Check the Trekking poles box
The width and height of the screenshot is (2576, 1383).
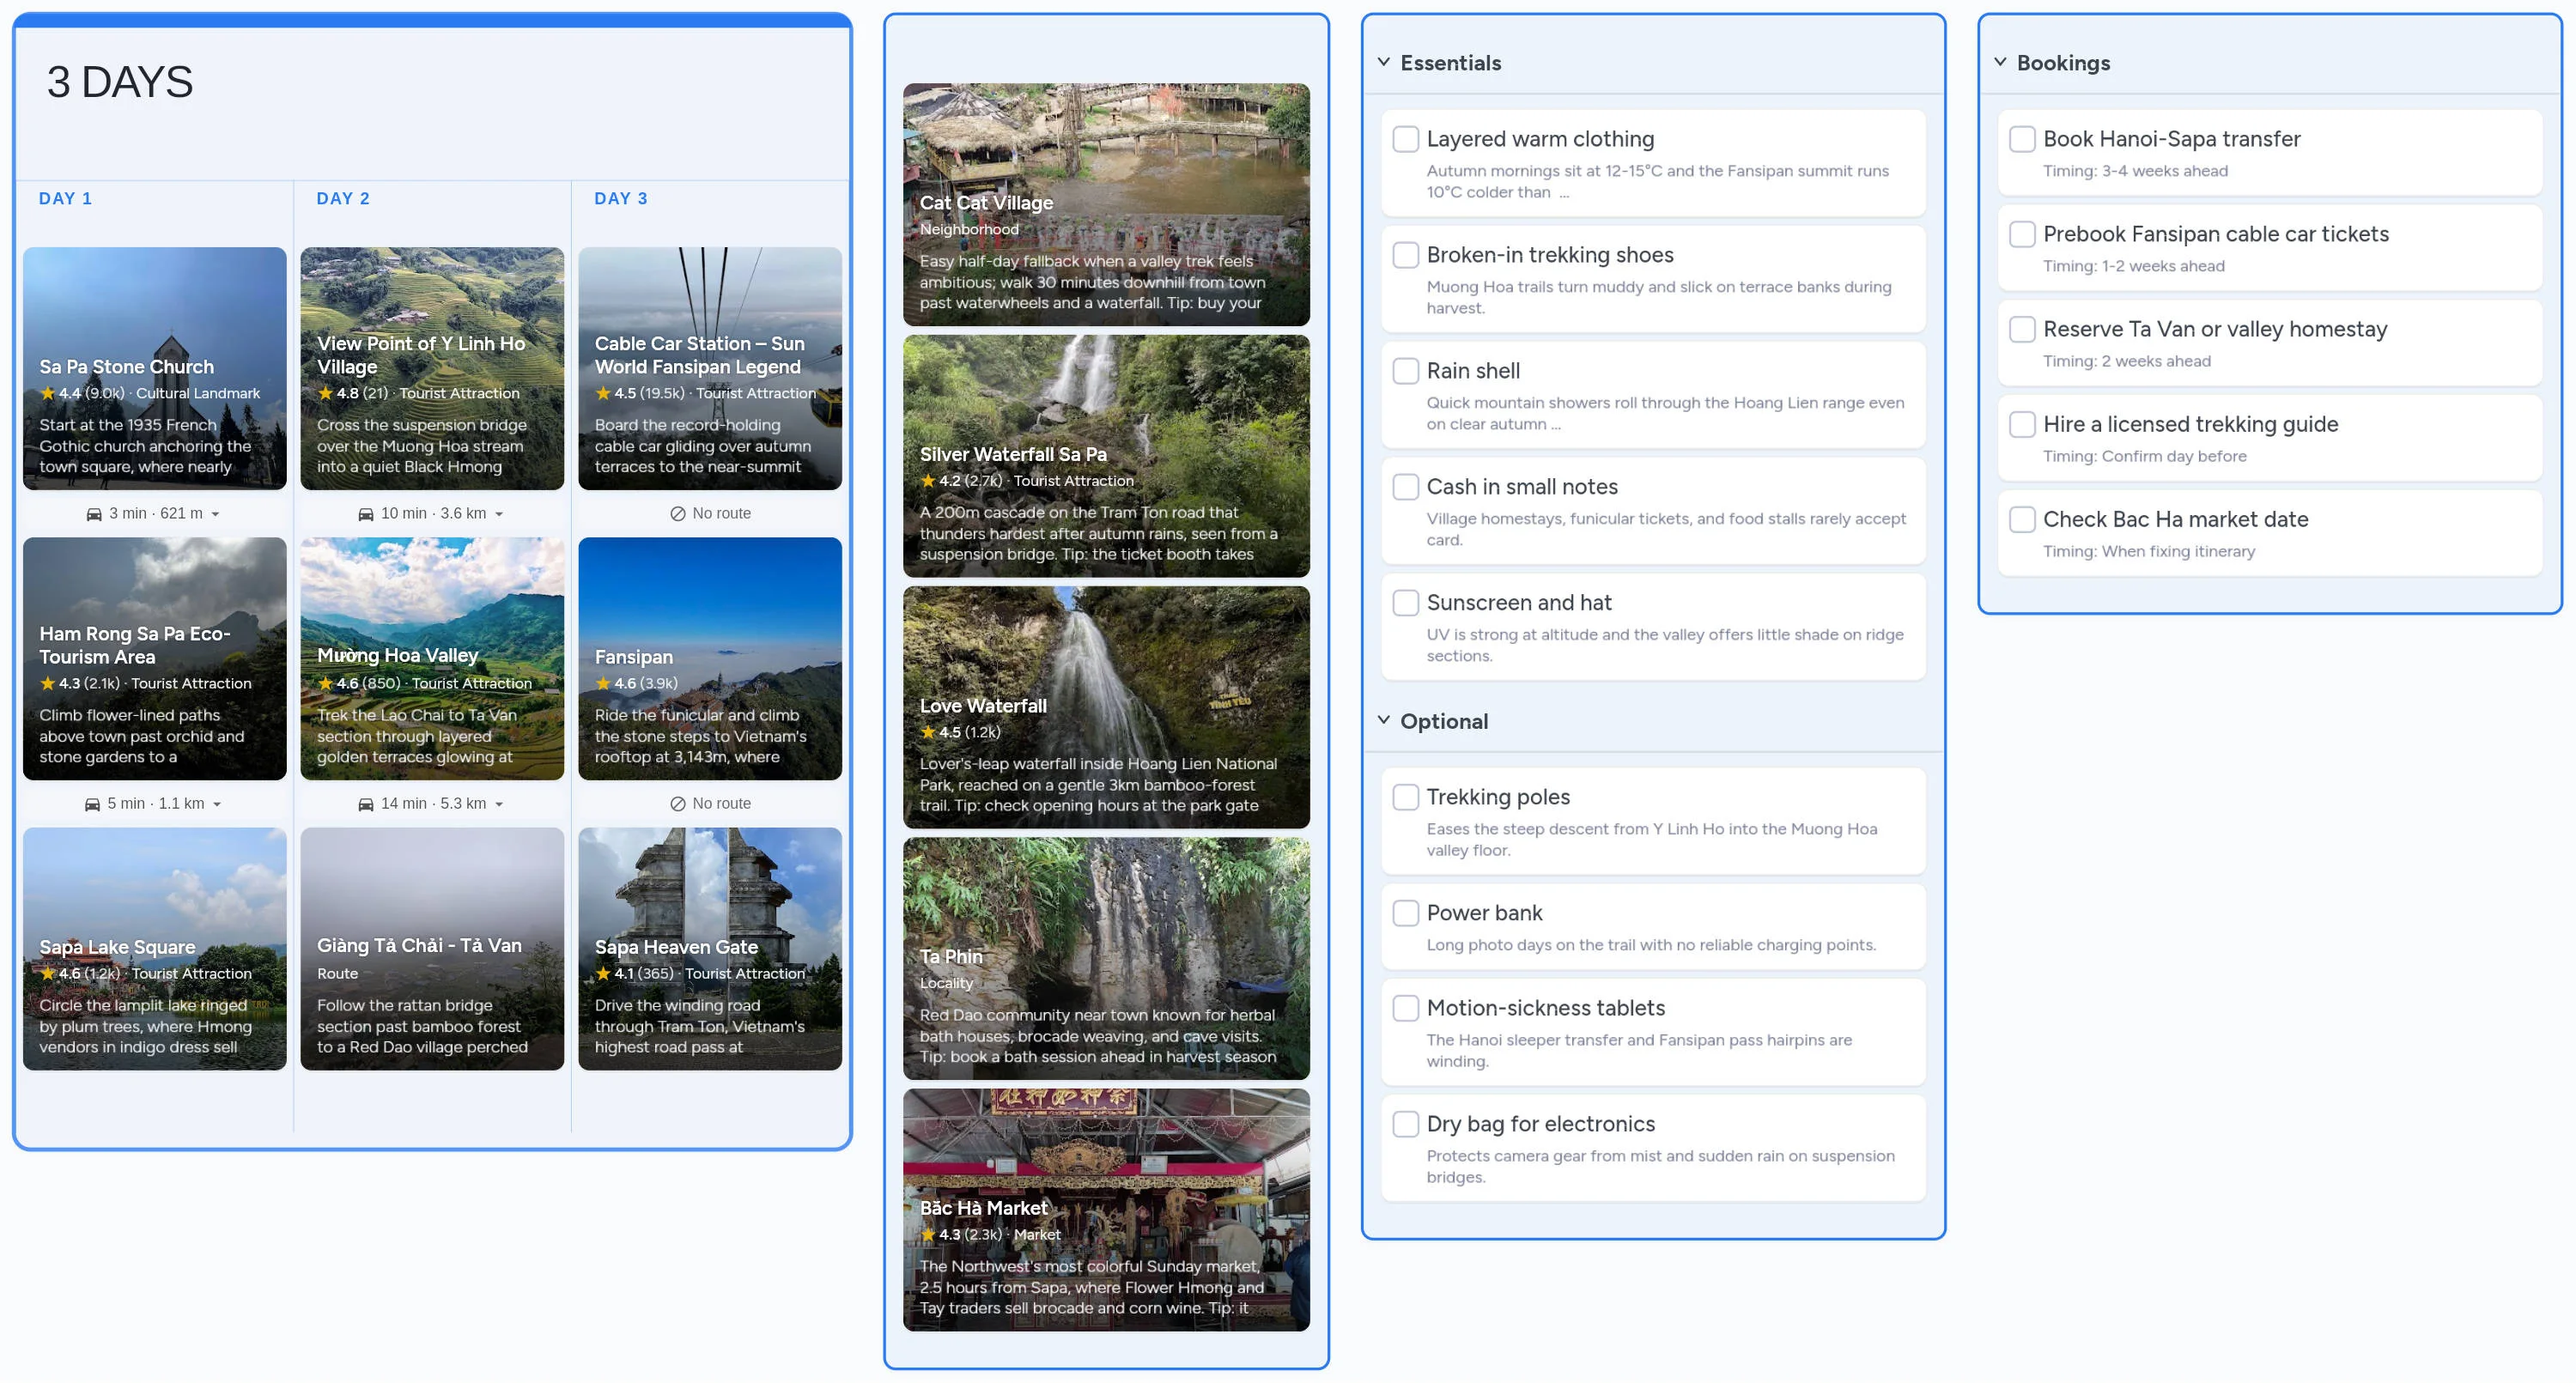(x=1406, y=797)
